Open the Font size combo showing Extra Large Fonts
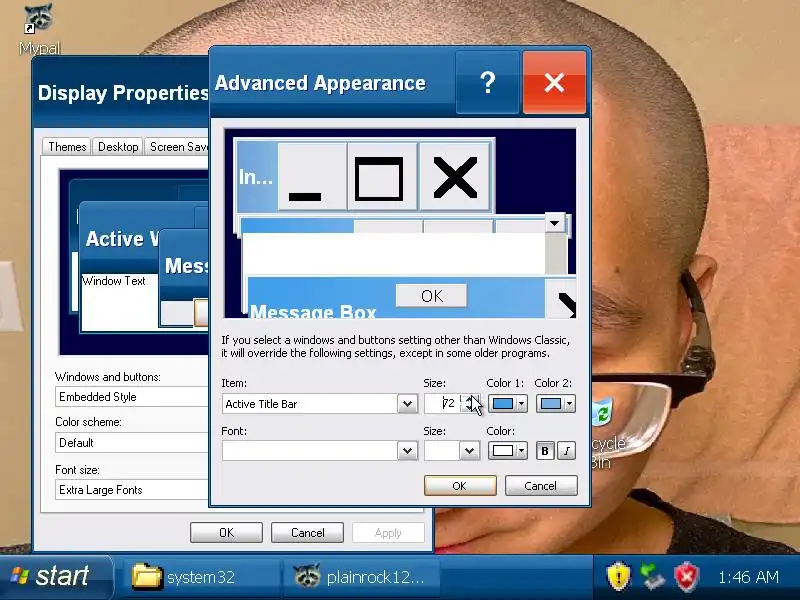Image resolution: width=800 pixels, height=600 pixels. (132, 490)
